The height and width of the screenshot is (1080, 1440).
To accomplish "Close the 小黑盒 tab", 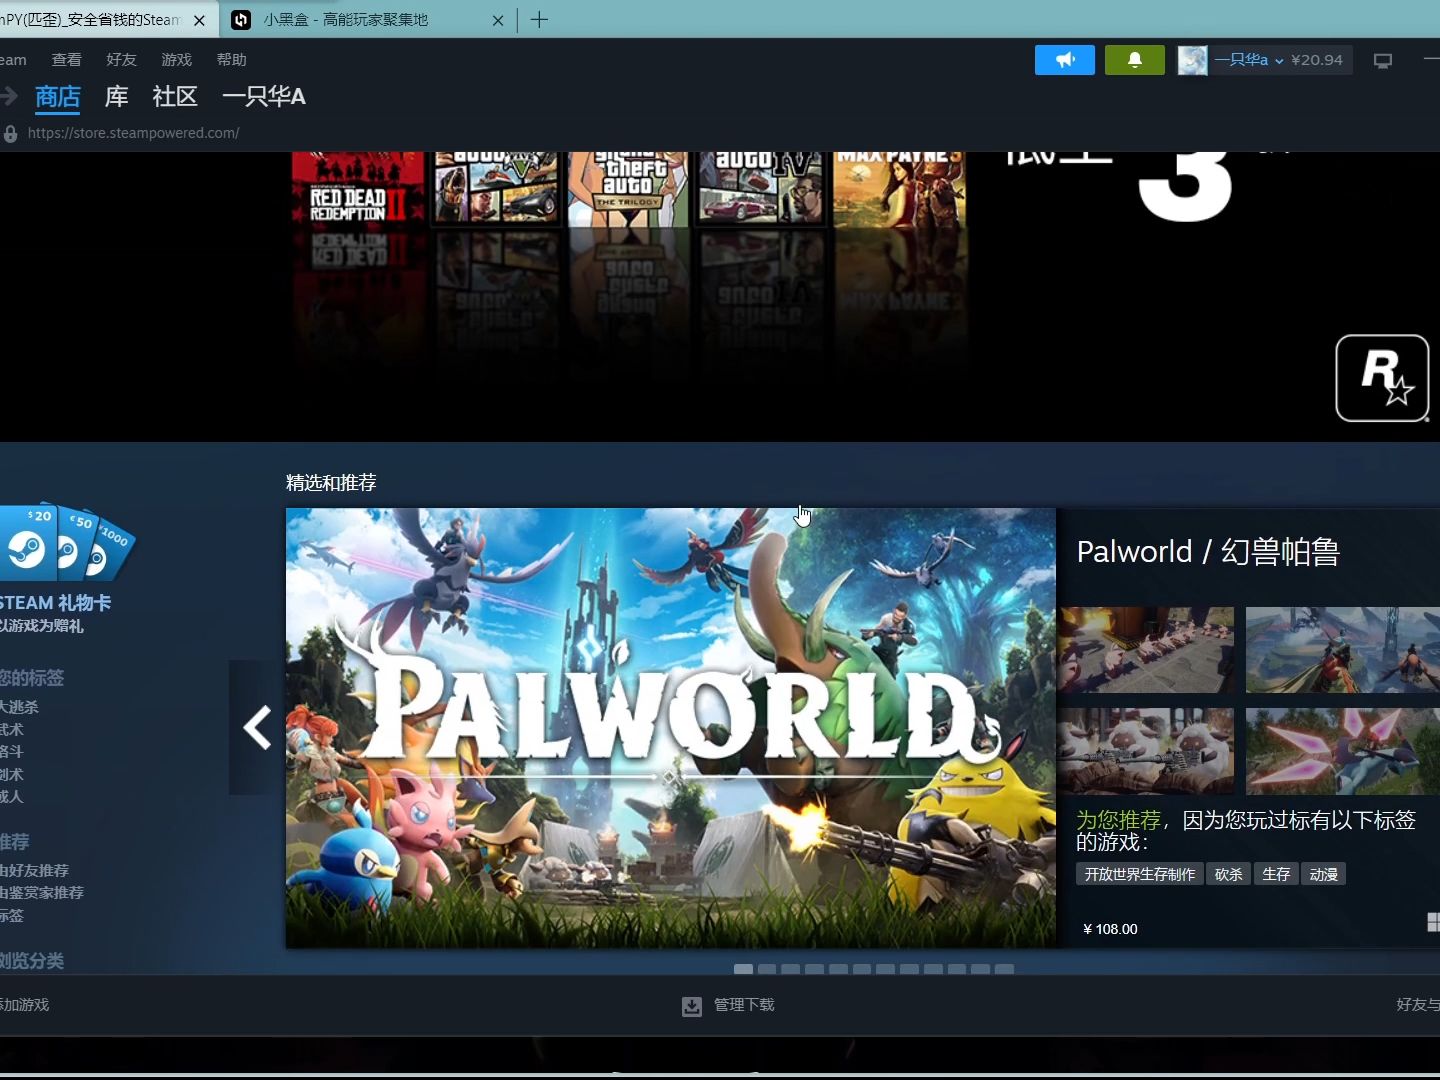I will tap(498, 20).
